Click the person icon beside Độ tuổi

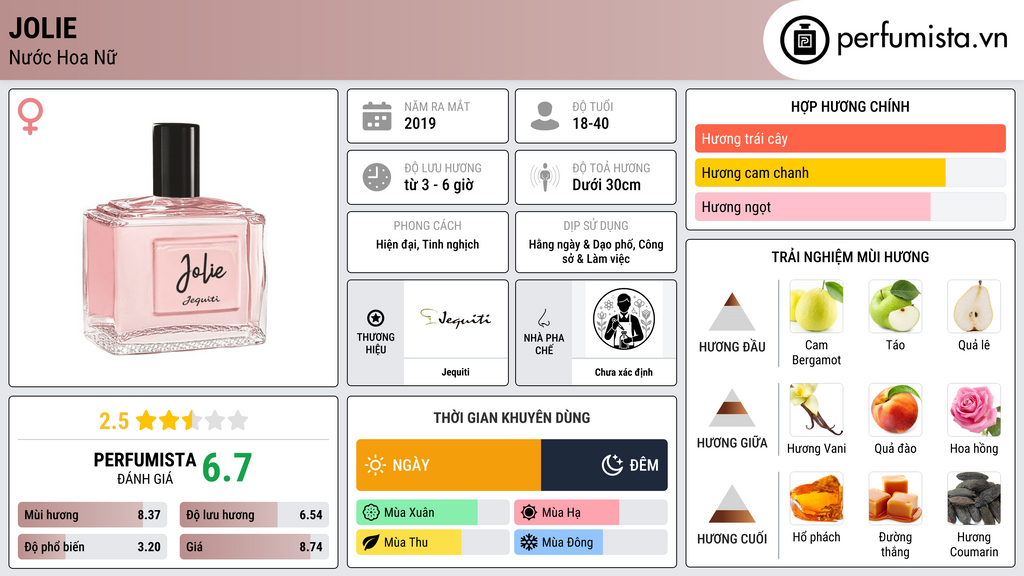pos(545,116)
